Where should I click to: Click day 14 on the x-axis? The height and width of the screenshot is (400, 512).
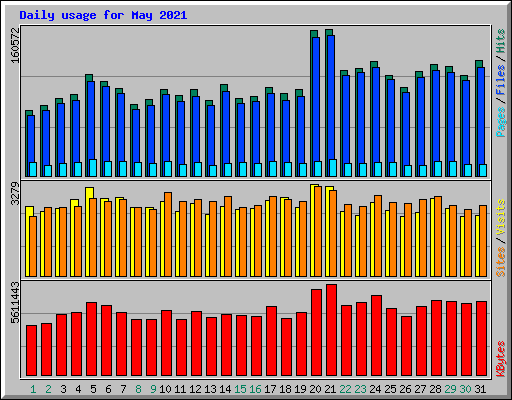(225, 389)
